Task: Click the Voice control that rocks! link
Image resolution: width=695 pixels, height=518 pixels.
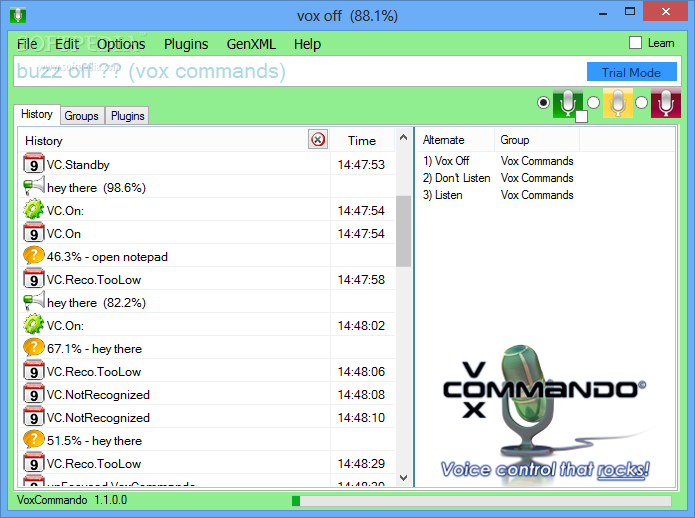Action: point(545,470)
